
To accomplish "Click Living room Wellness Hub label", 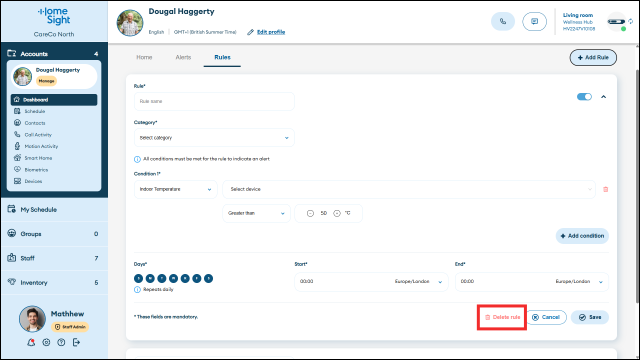I will pos(579,22).
